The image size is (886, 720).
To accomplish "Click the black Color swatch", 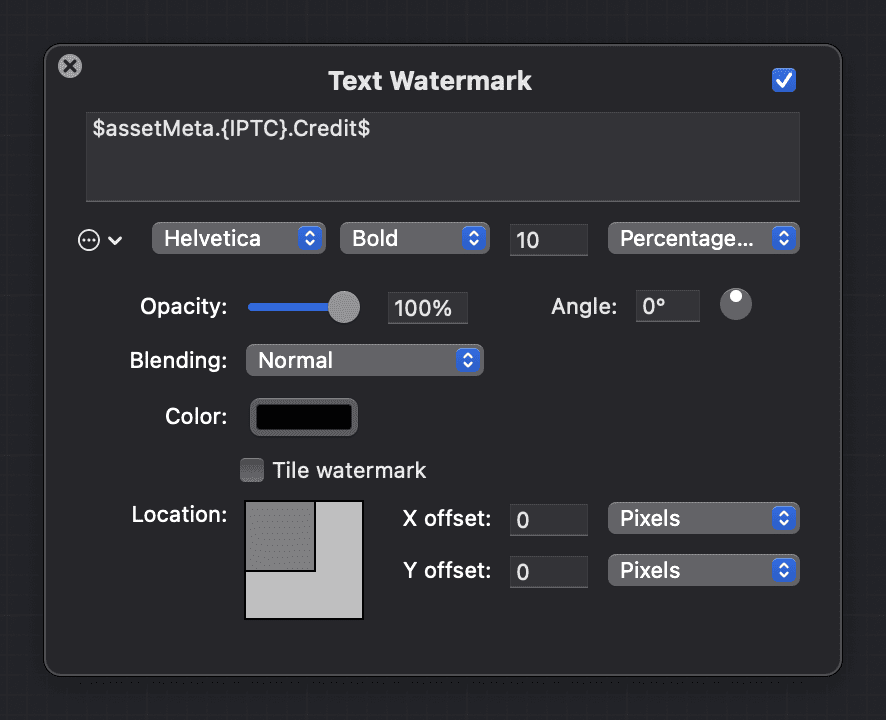I will (x=304, y=417).
